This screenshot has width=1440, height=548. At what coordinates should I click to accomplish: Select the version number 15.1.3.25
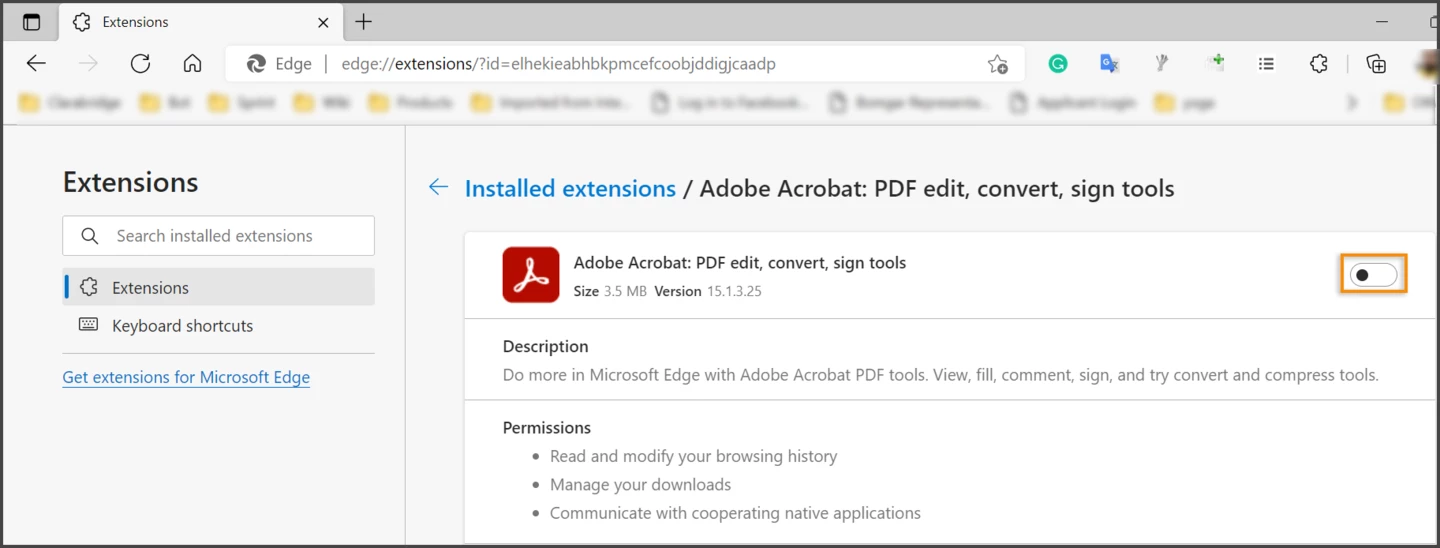pos(735,291)
